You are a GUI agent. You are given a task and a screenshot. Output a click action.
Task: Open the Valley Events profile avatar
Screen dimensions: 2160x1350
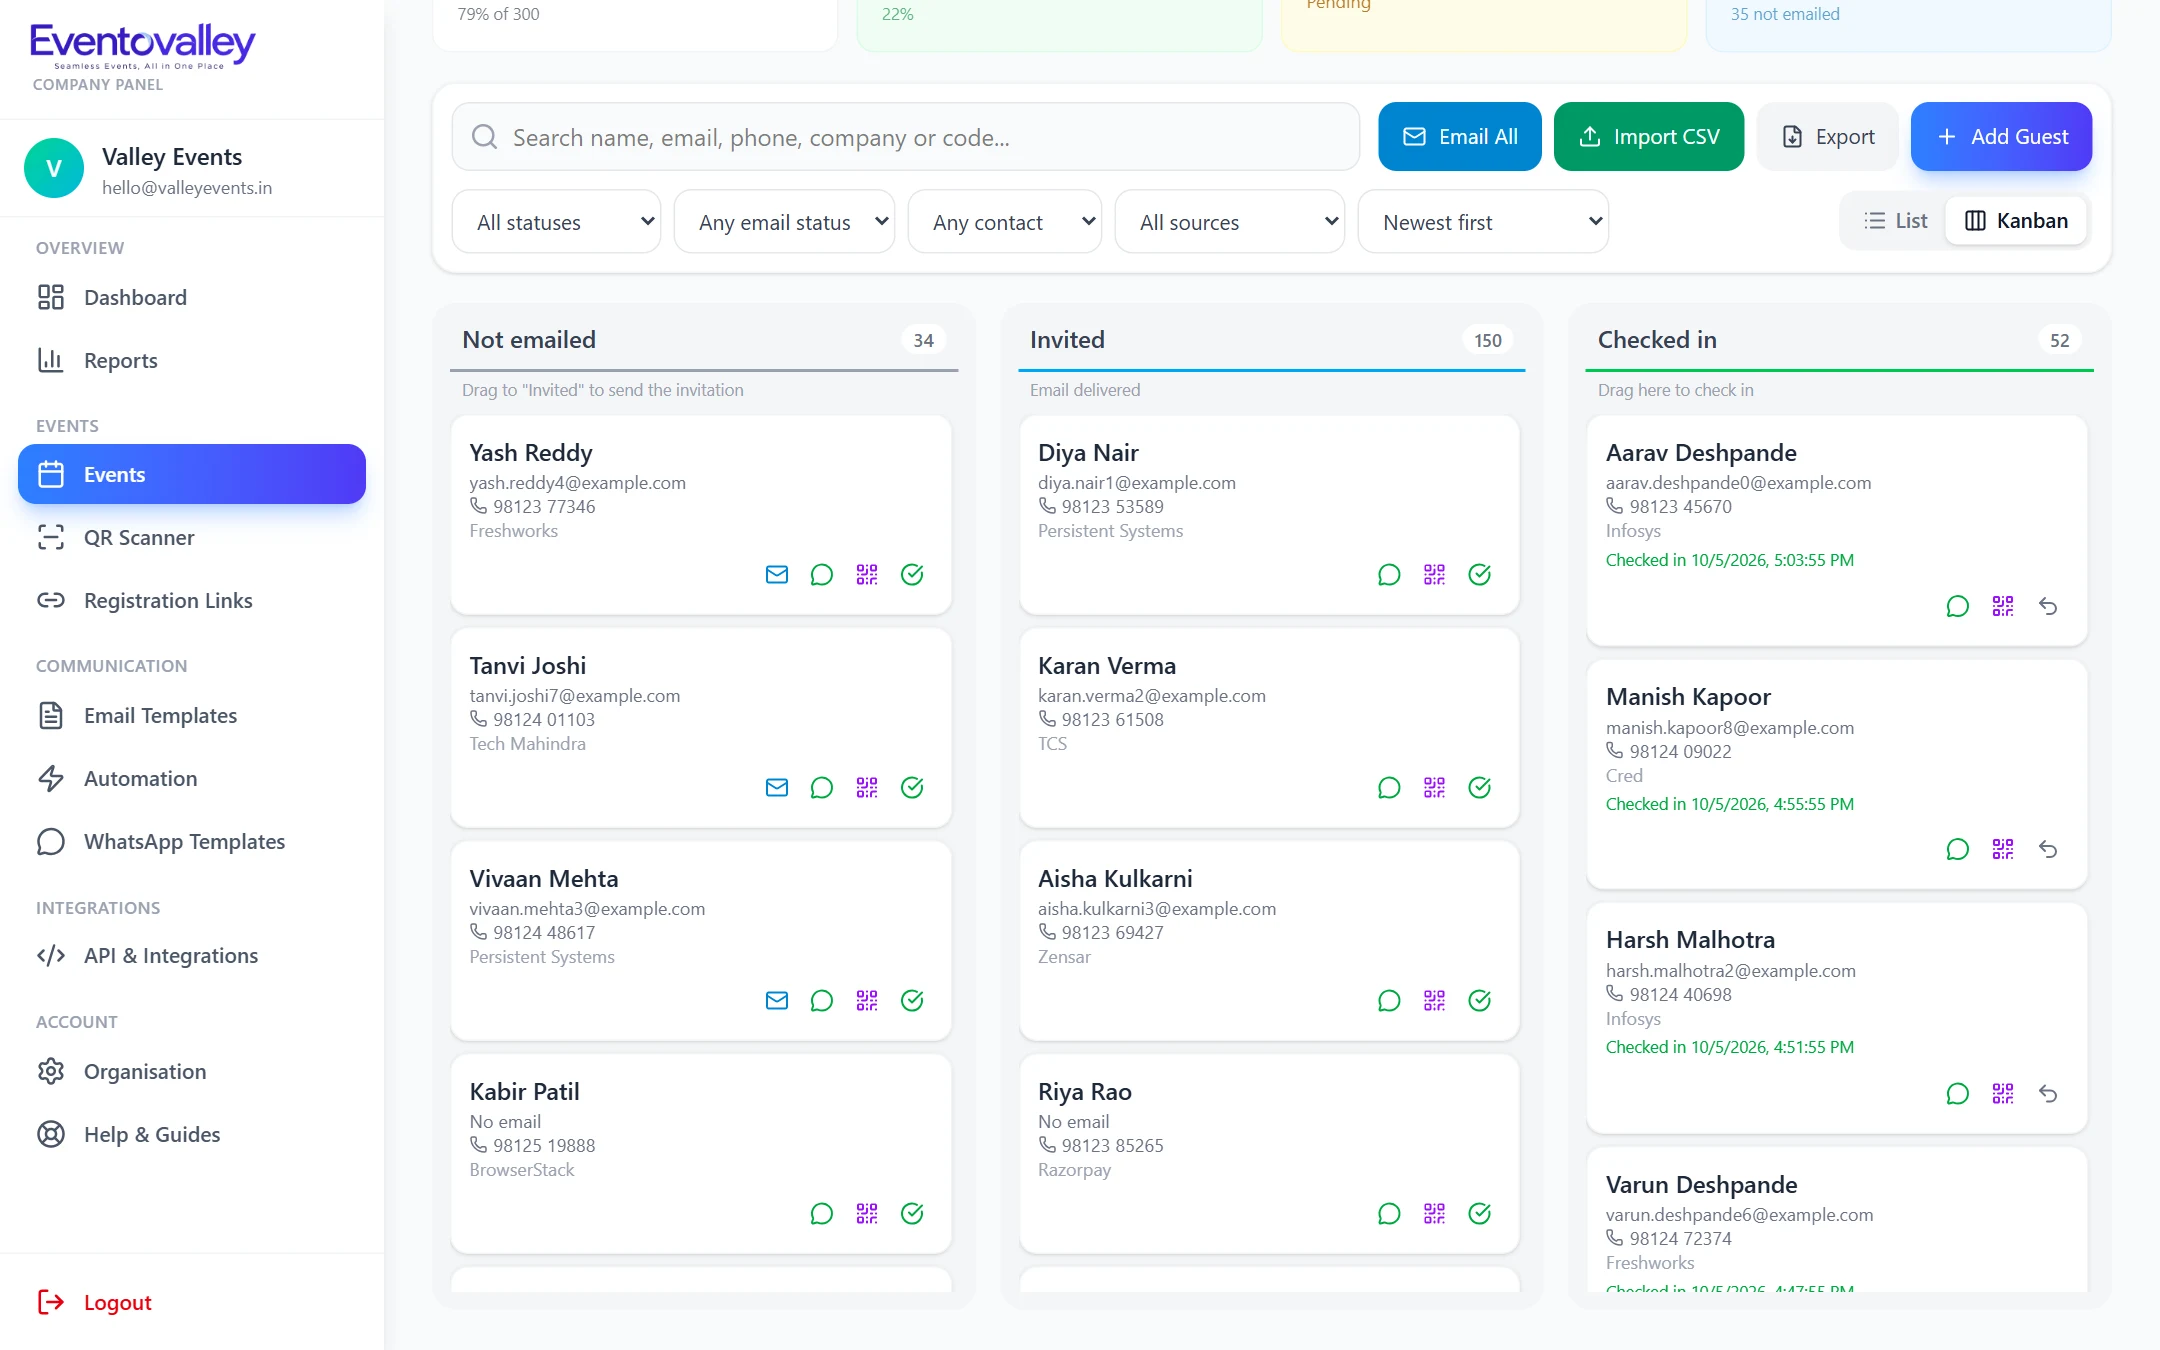tap(54, 168)
